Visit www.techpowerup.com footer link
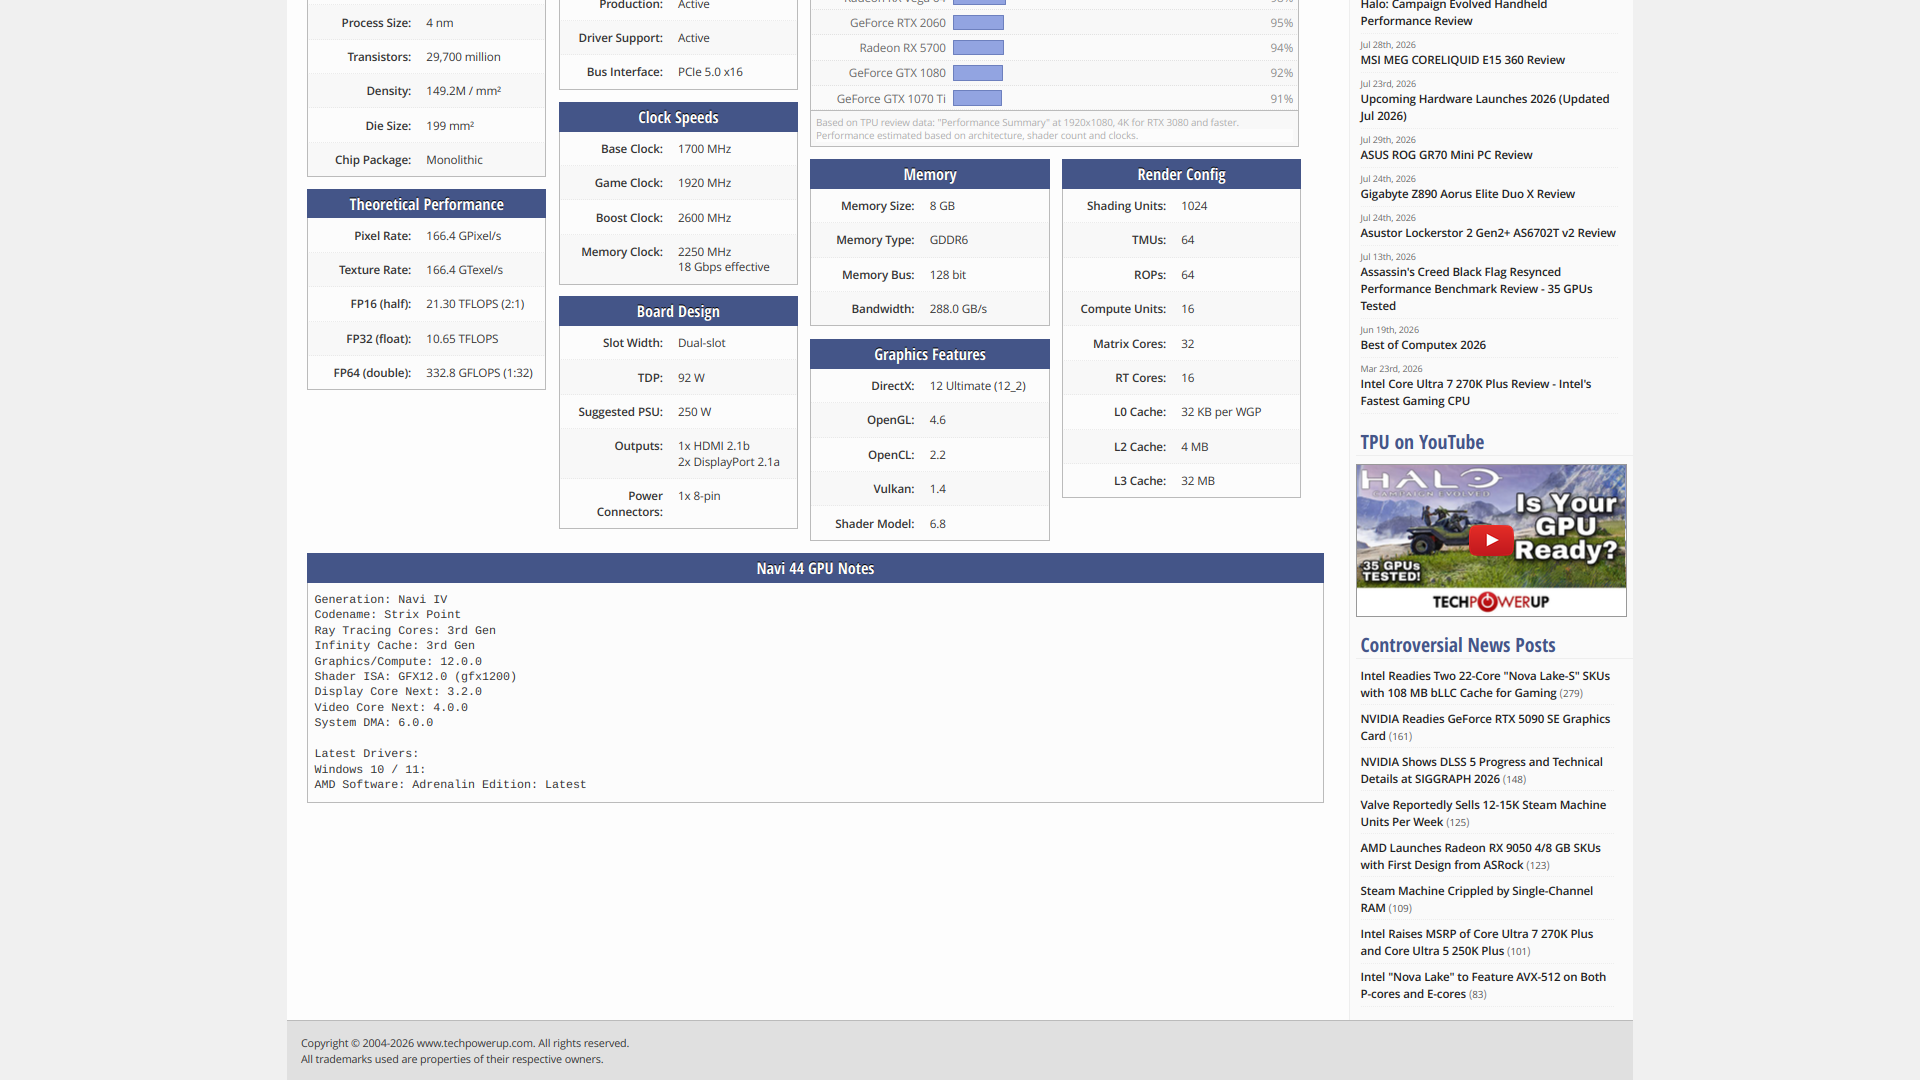The width and height of the screenshot is (1920, 1080). pos(475,1043)
